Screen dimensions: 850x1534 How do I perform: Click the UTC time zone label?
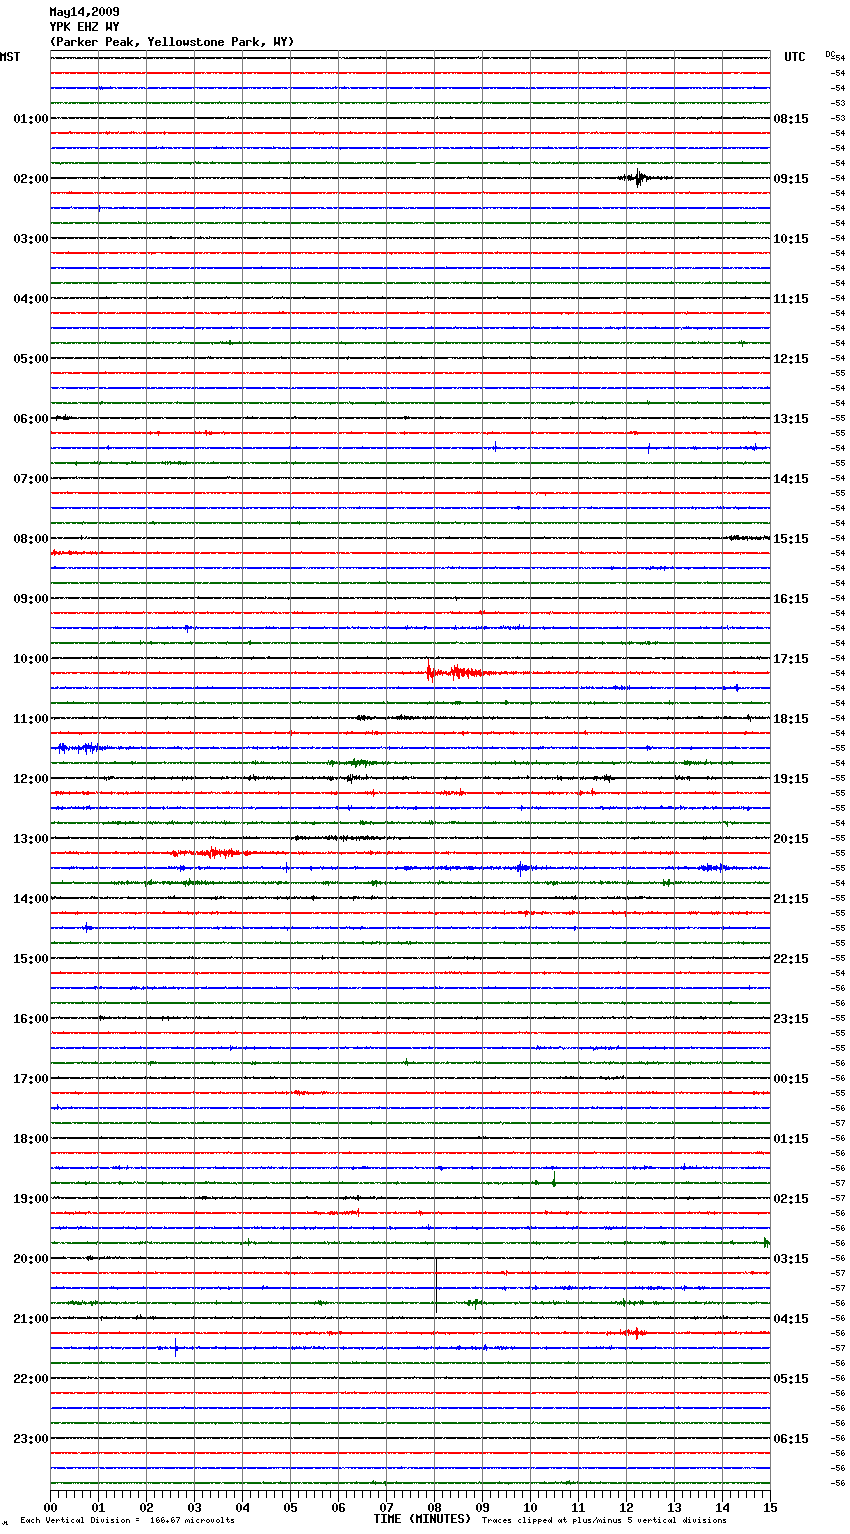click(794, 57)
